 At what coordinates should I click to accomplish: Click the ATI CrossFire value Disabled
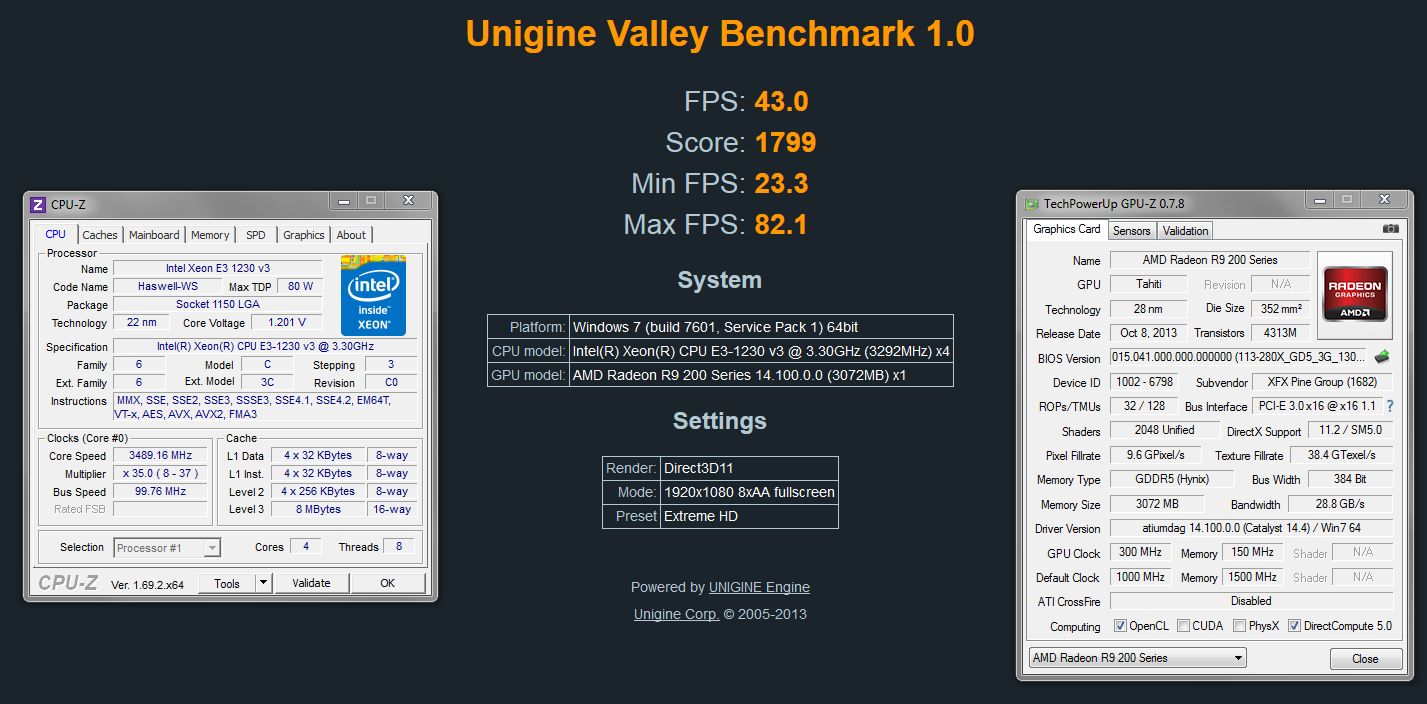[1251, 601]
